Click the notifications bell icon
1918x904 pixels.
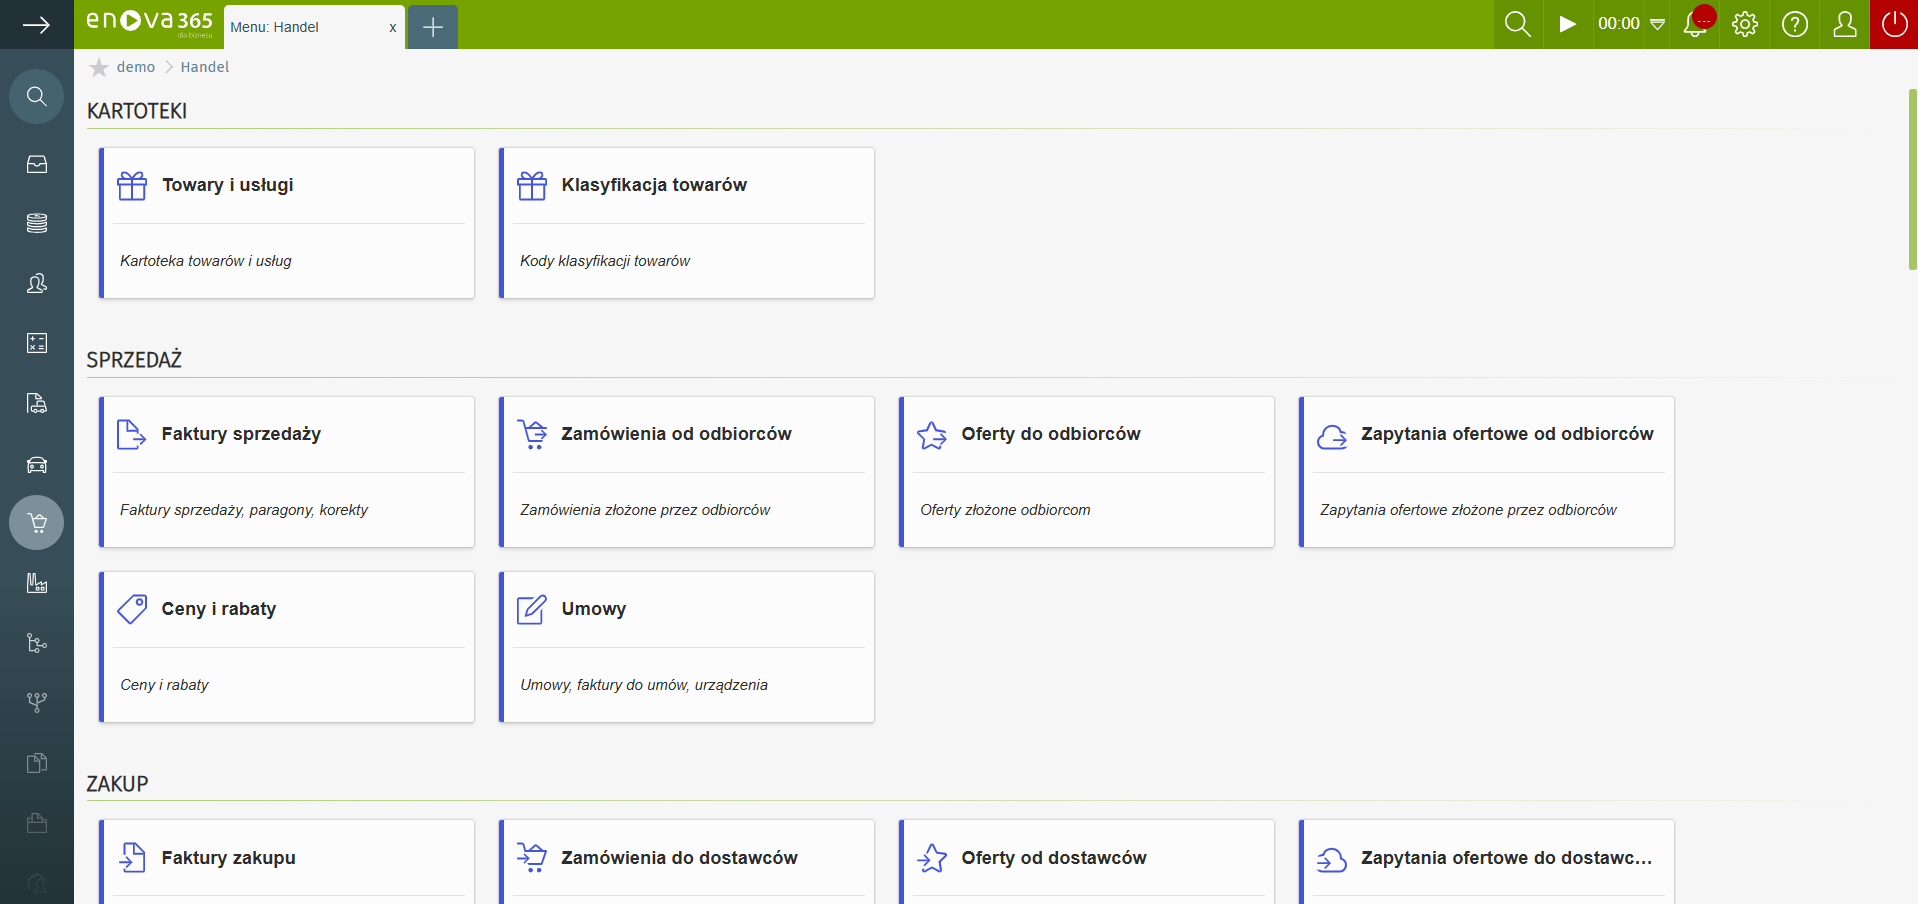[1695, 25]
